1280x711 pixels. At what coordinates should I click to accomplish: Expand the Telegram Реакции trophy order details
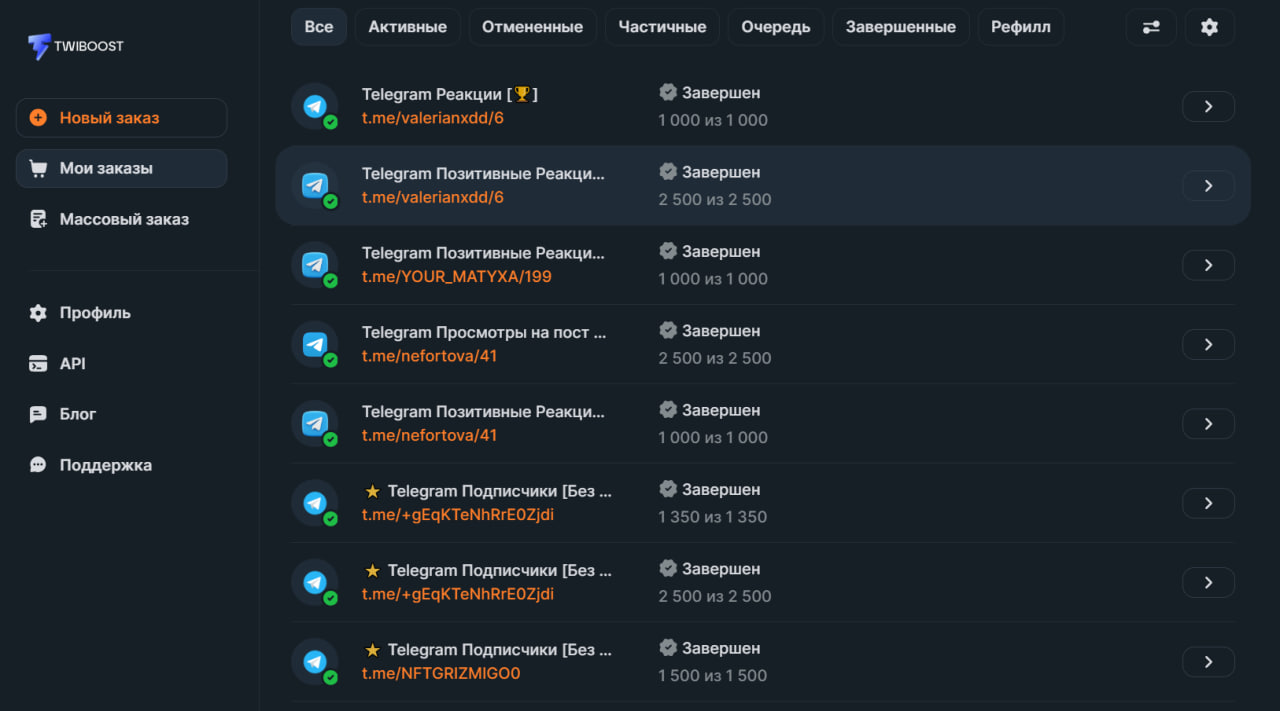[1208, 106]
